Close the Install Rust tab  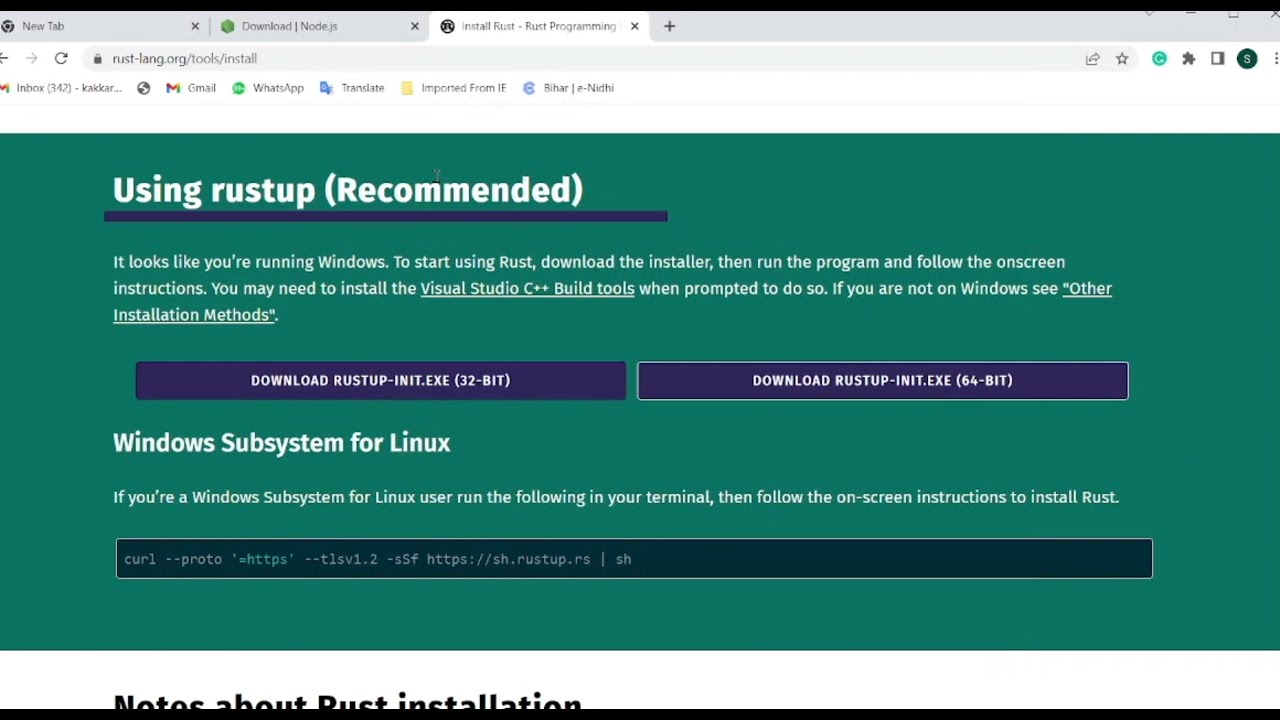[634, 26]
